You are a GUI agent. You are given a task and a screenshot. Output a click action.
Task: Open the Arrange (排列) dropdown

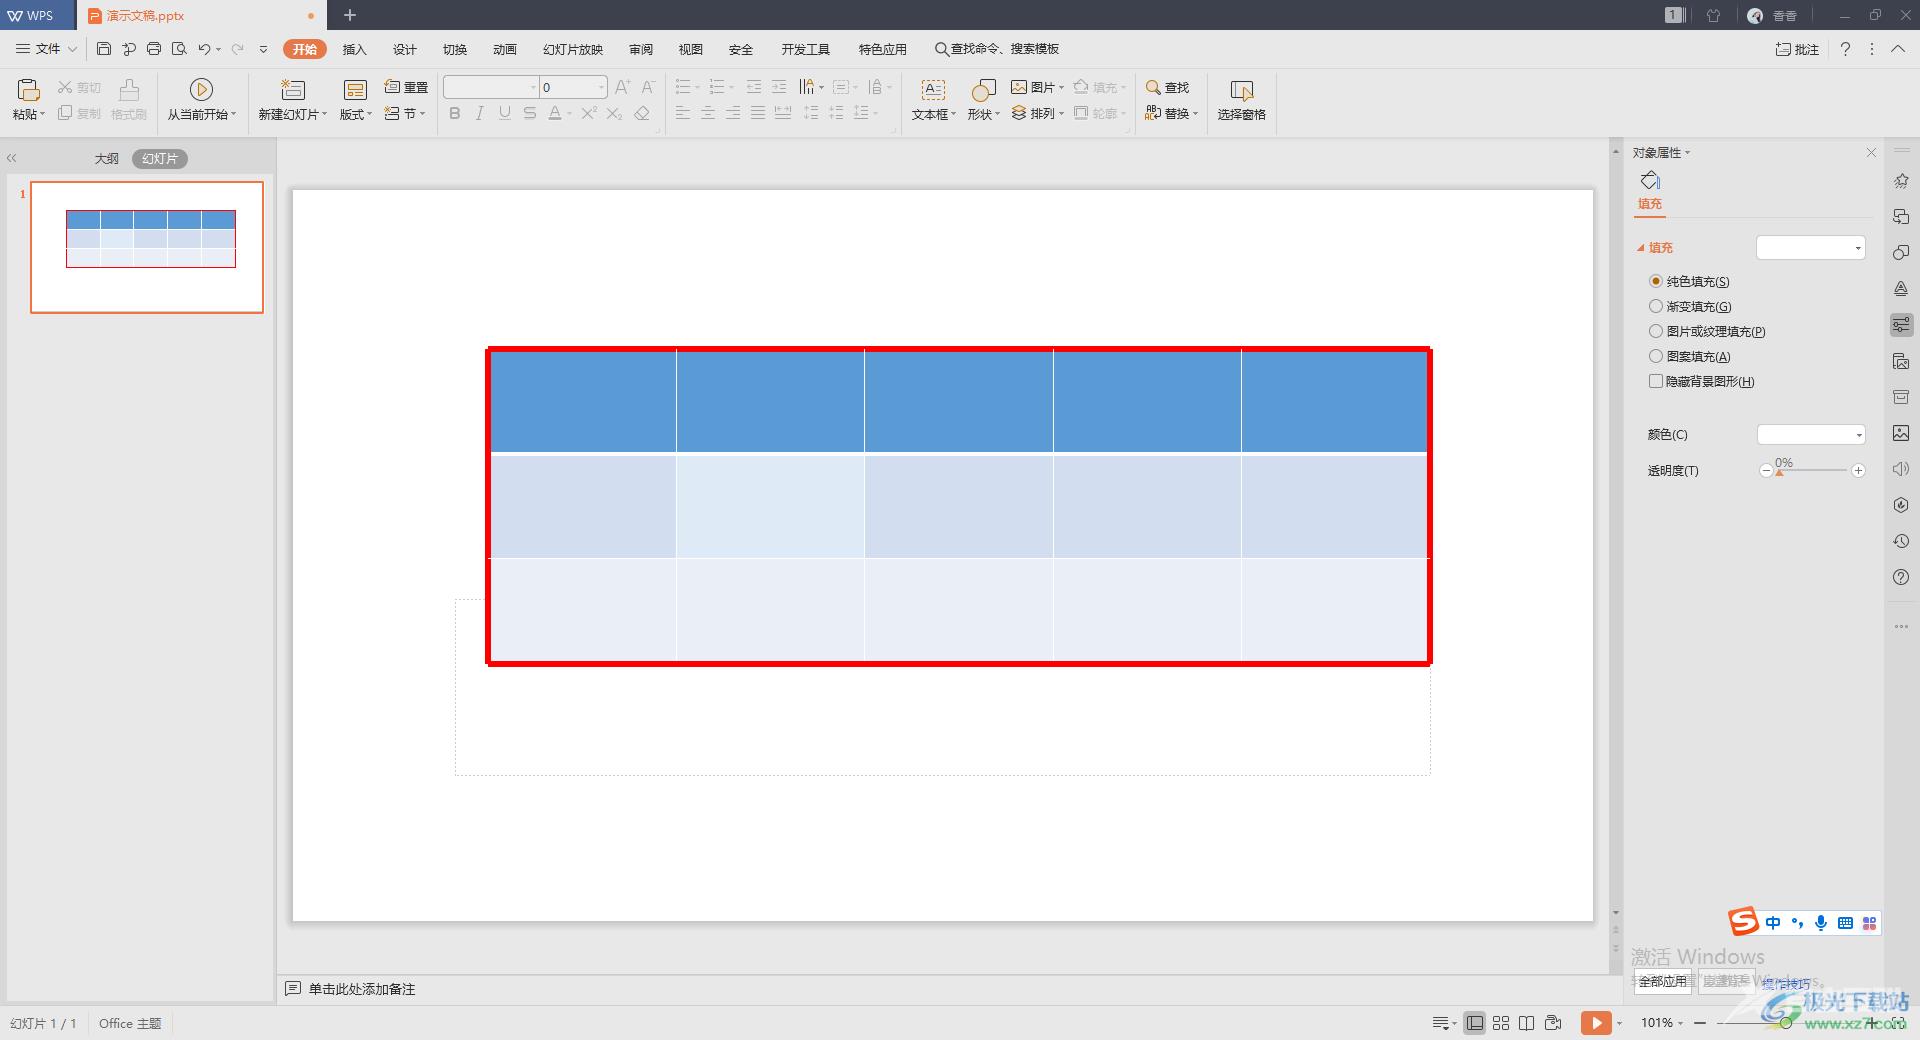1038,114
